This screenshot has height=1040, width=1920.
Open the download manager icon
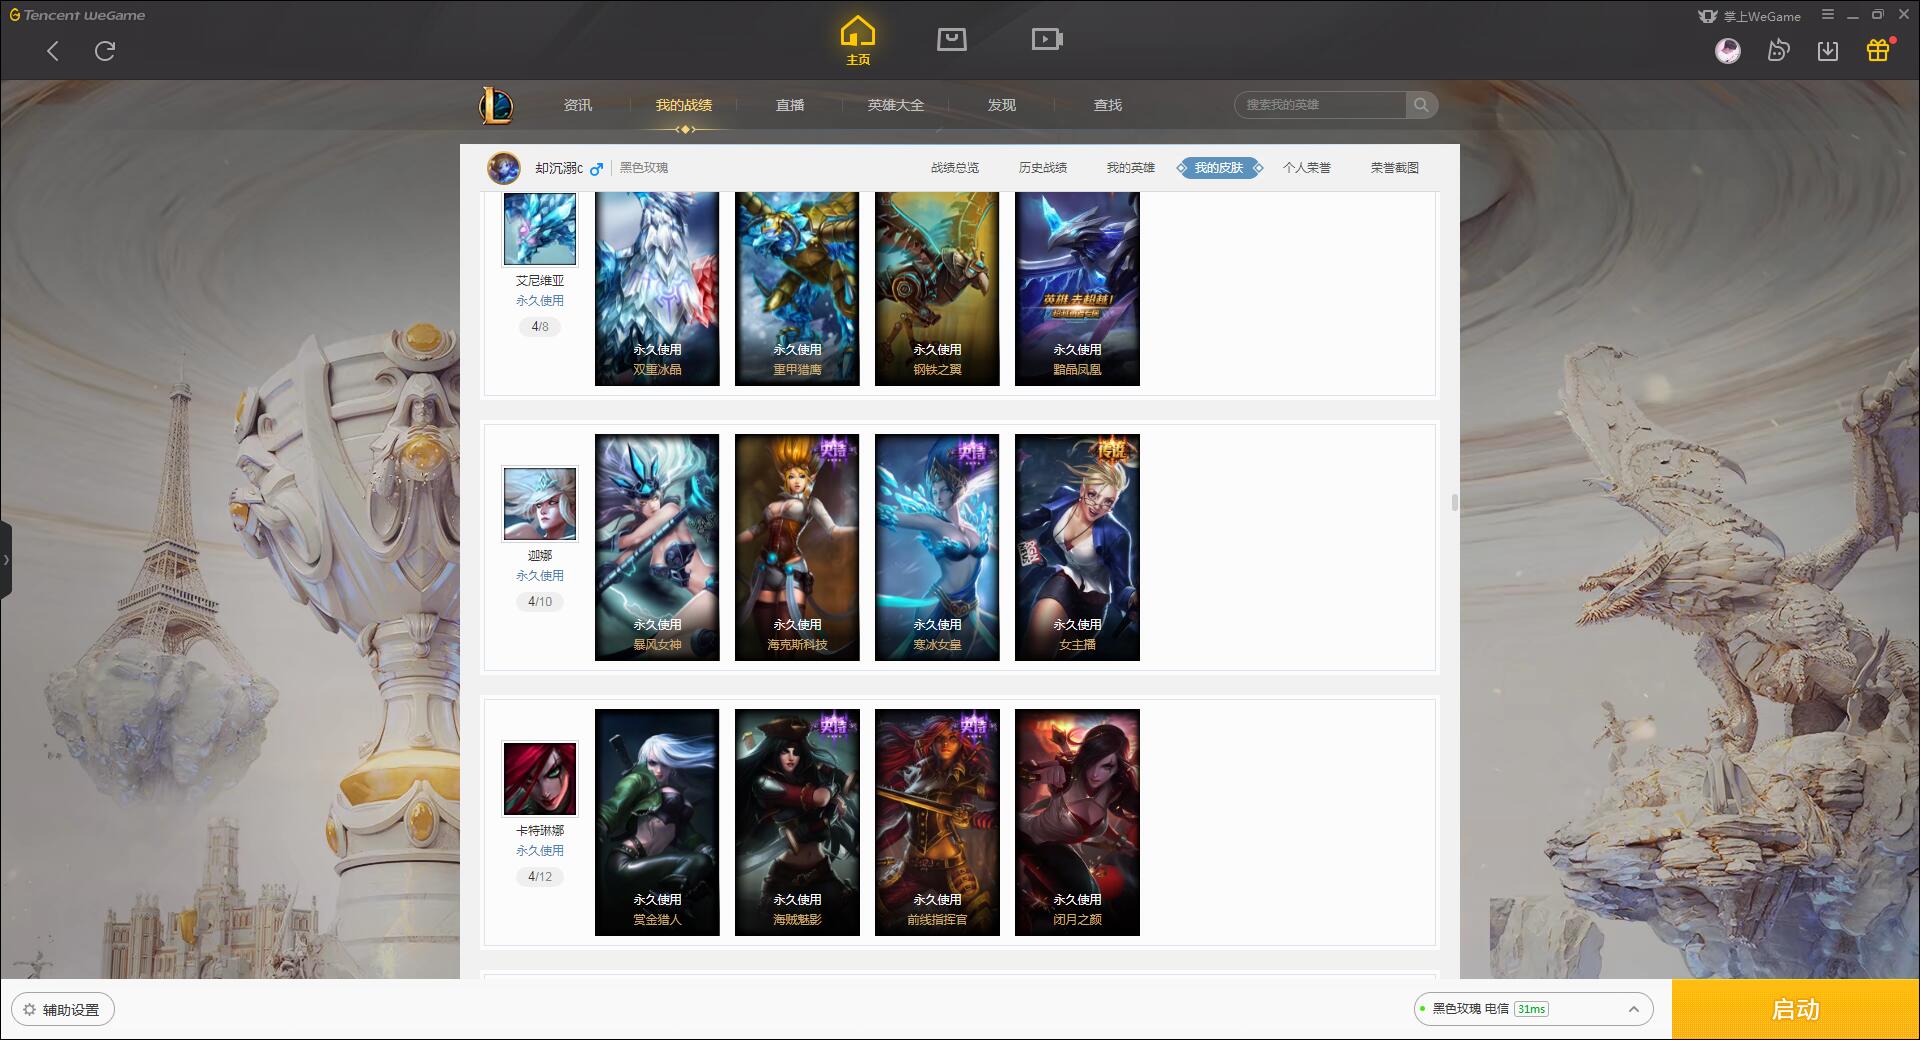click(1828, 50)
